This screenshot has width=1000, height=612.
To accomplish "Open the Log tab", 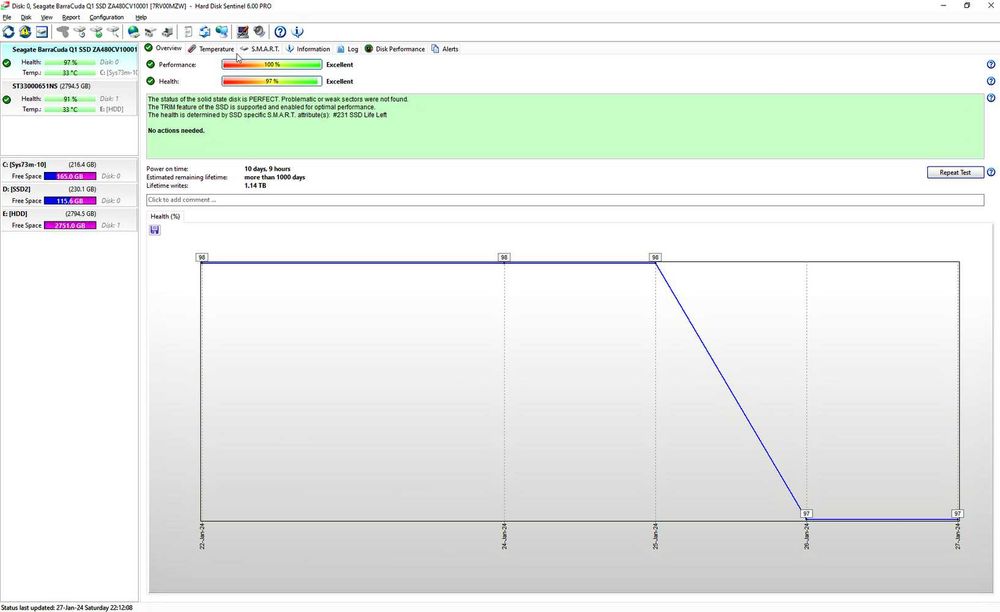I will [x=348, y=48].
